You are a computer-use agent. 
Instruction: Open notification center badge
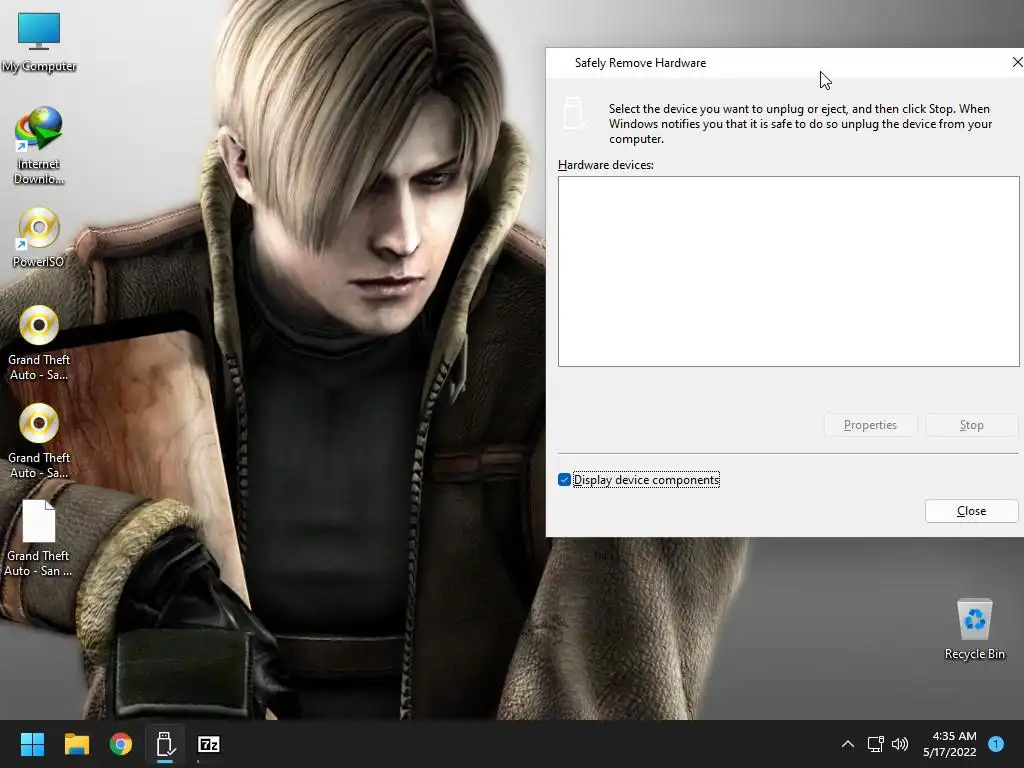996,744
